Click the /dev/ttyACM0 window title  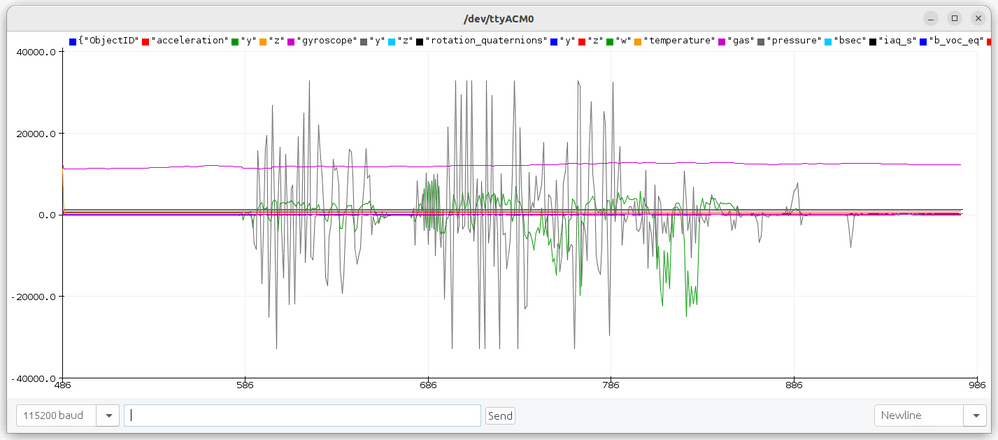pos(498,18)
